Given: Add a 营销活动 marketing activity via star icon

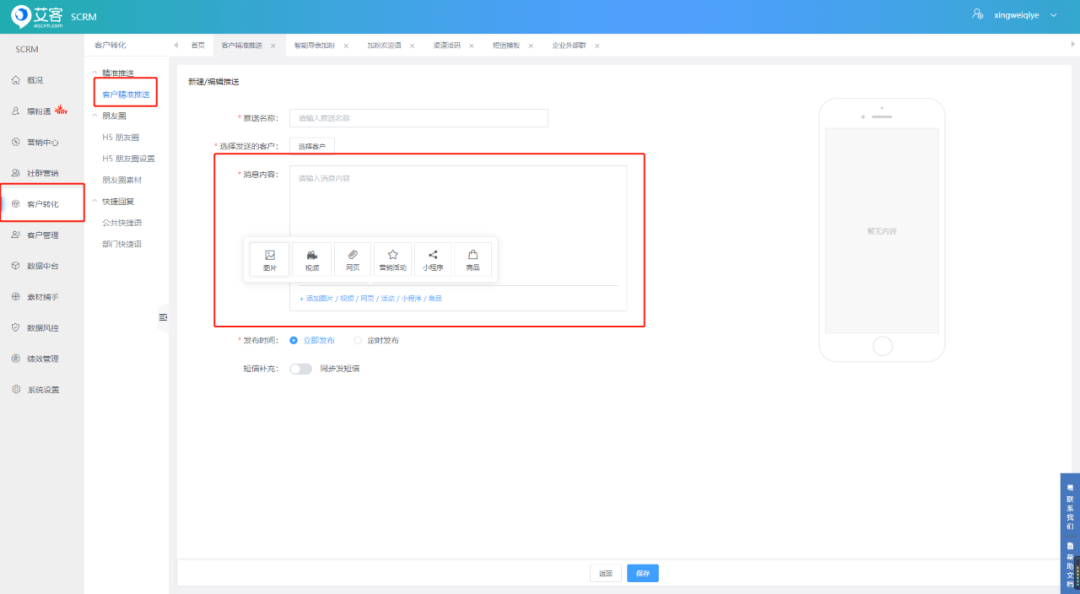Looking at the screenshot, I should click(x=393, y=259).
